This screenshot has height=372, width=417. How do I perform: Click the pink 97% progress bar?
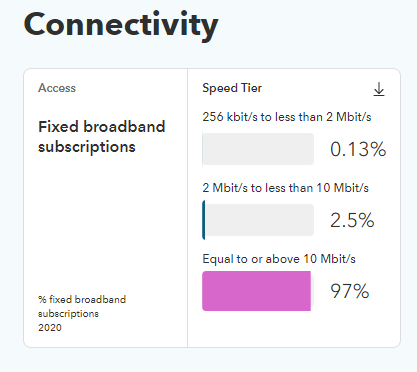258,291
